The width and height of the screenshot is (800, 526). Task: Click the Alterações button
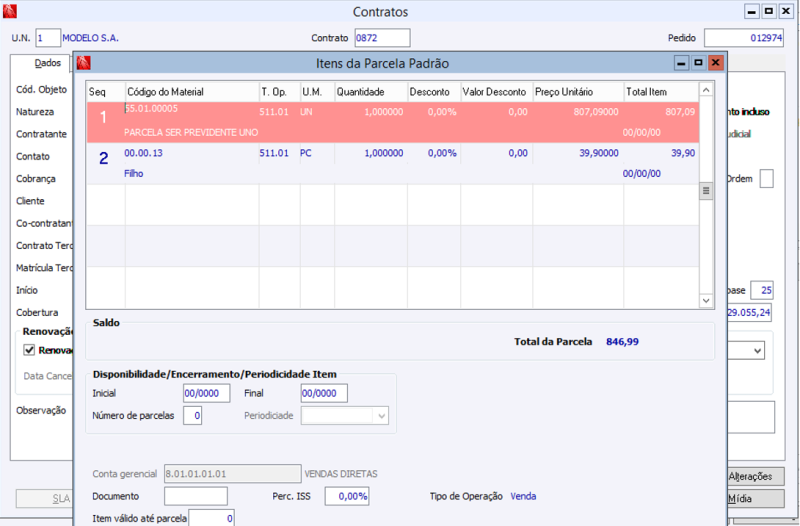click(755, 476)
